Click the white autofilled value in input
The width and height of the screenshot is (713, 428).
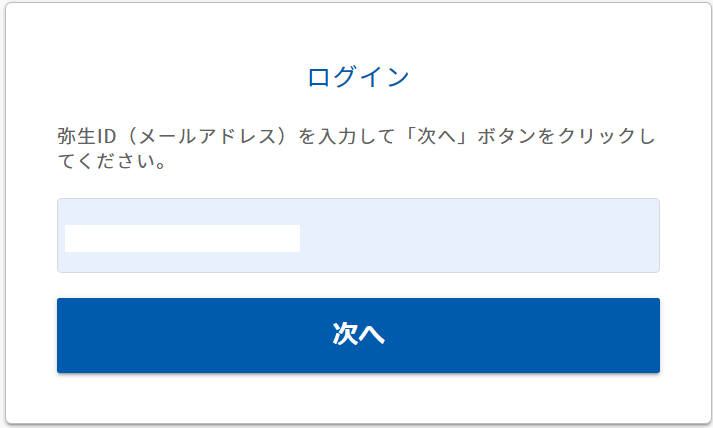point(182,238)
